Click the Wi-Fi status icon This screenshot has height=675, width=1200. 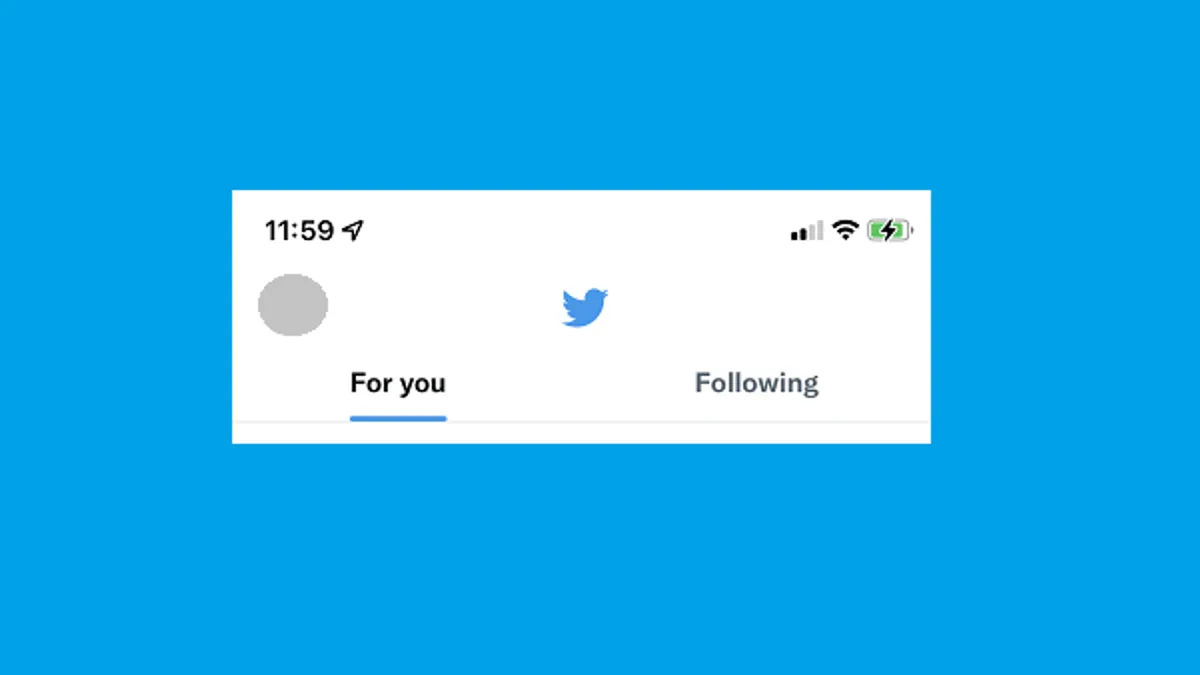click(846, 231)
